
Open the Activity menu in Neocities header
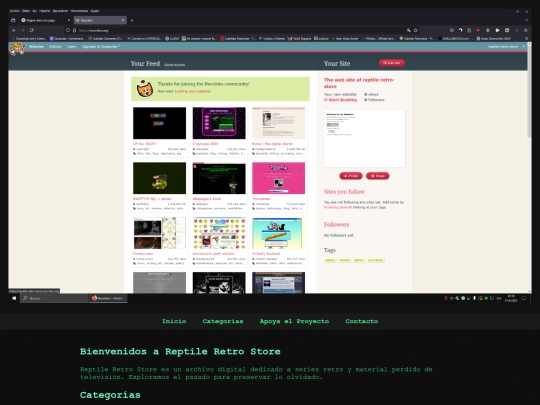[x=55, y=46]
